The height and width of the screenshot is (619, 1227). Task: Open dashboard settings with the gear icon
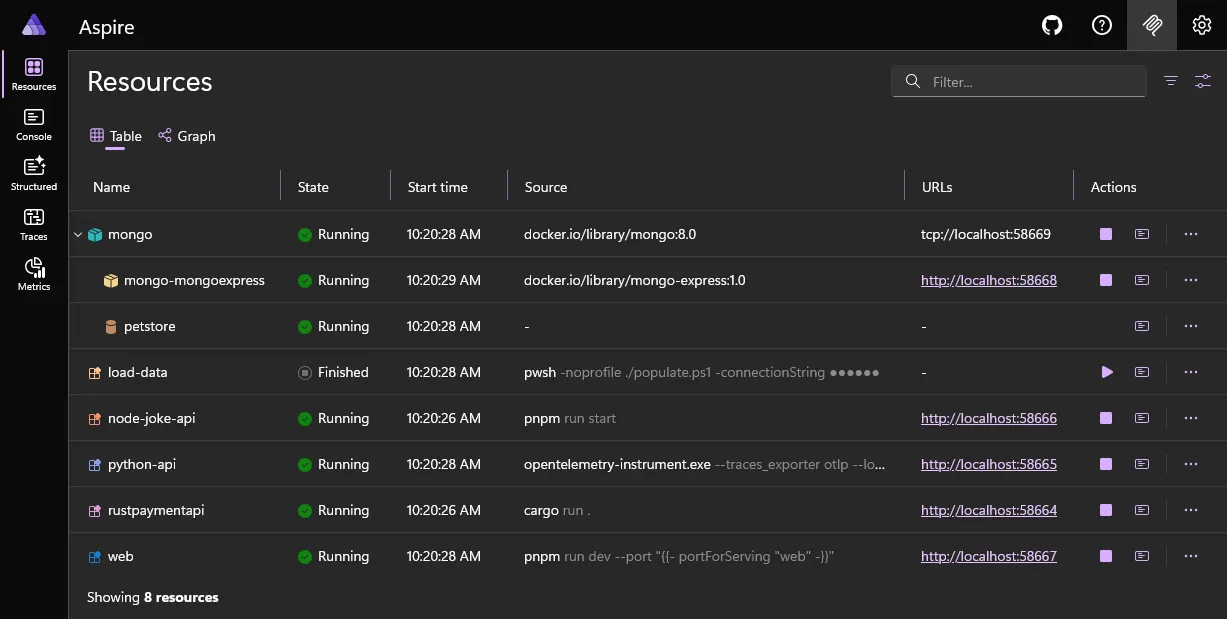(x=1201, y=25)
